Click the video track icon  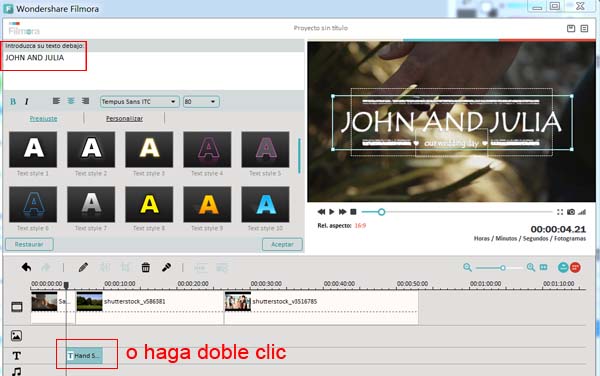[17, 307]
